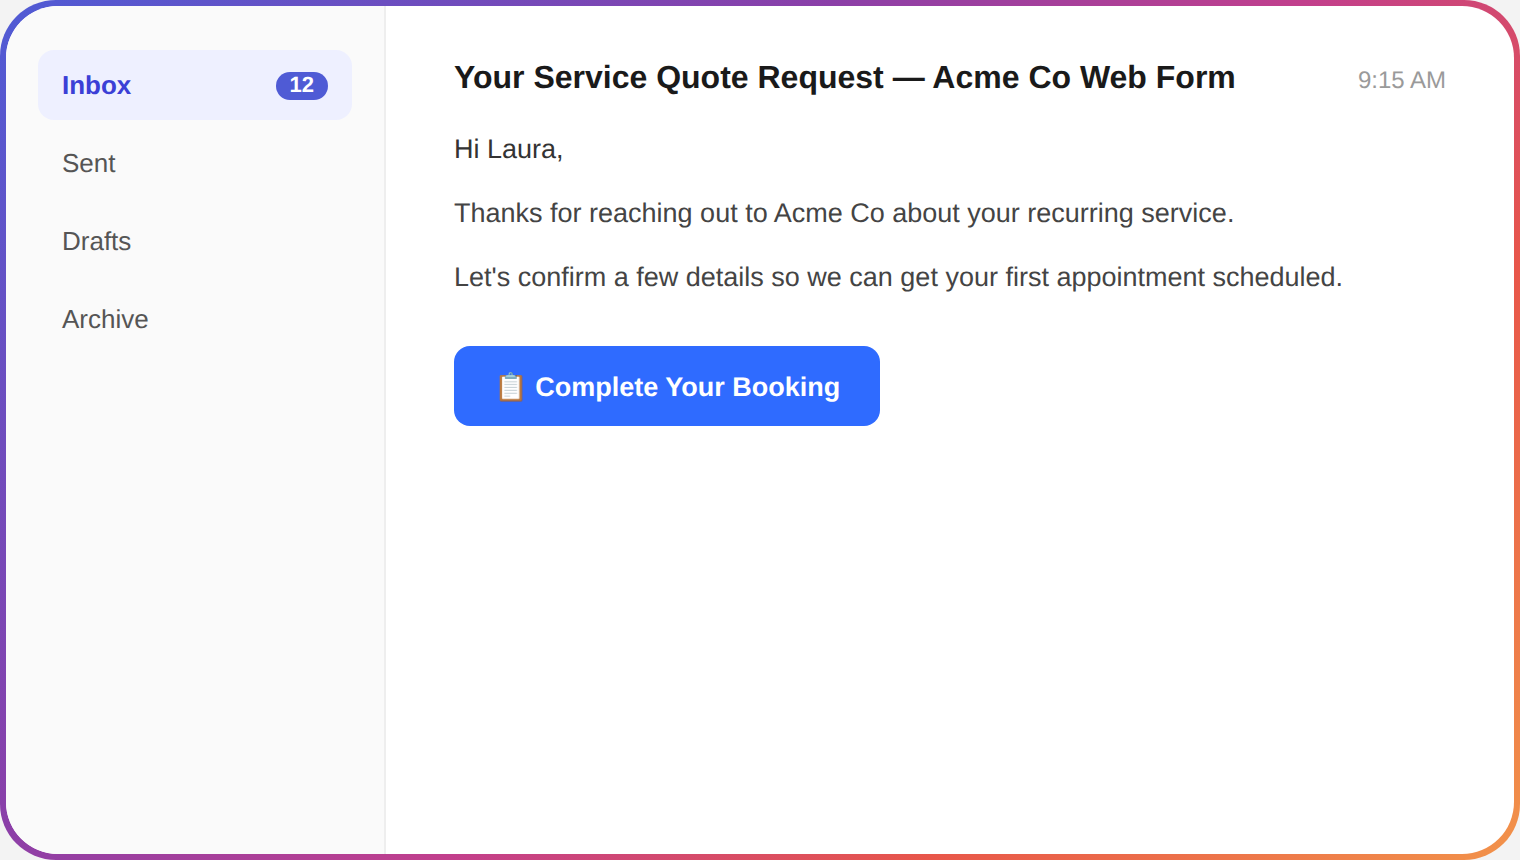Click the 'Let's confirm a few details' sentence
The height and width of the screenshot is (860, 1520).
pos(898,277)
